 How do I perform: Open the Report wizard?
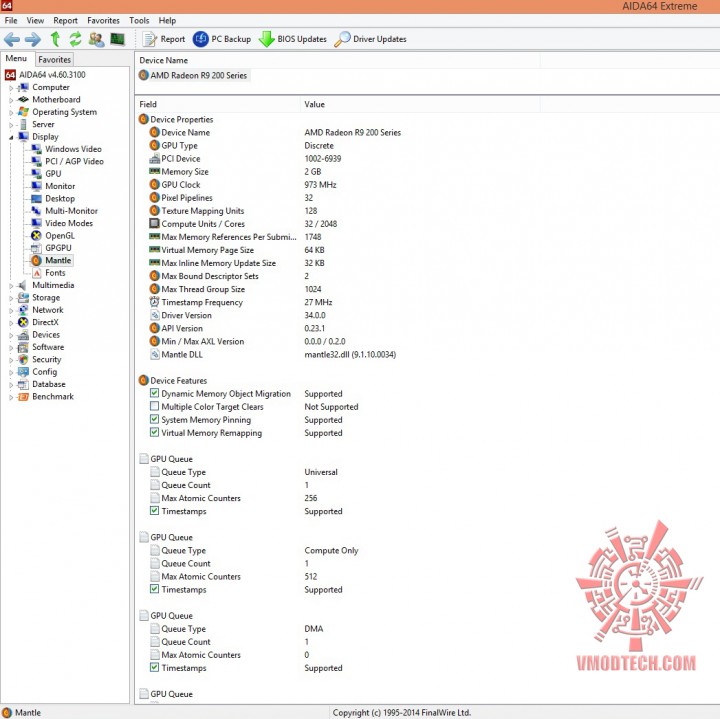click(x=163, y=39)
